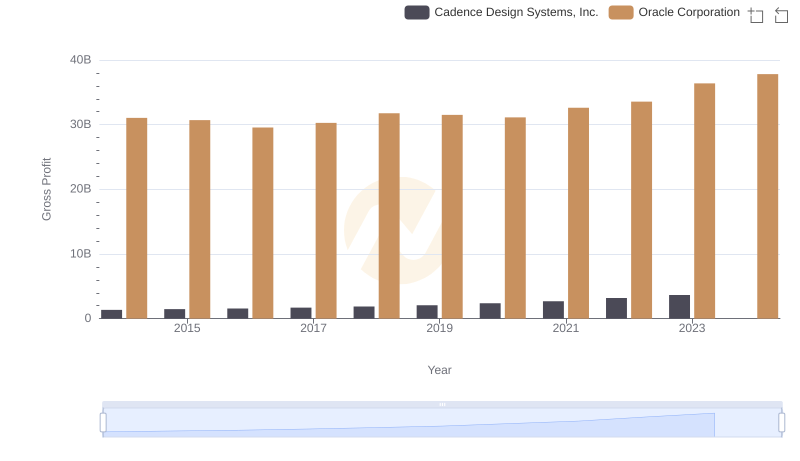
Task: Select Cadence bar for 2015
Action: (x=174, y=314)
